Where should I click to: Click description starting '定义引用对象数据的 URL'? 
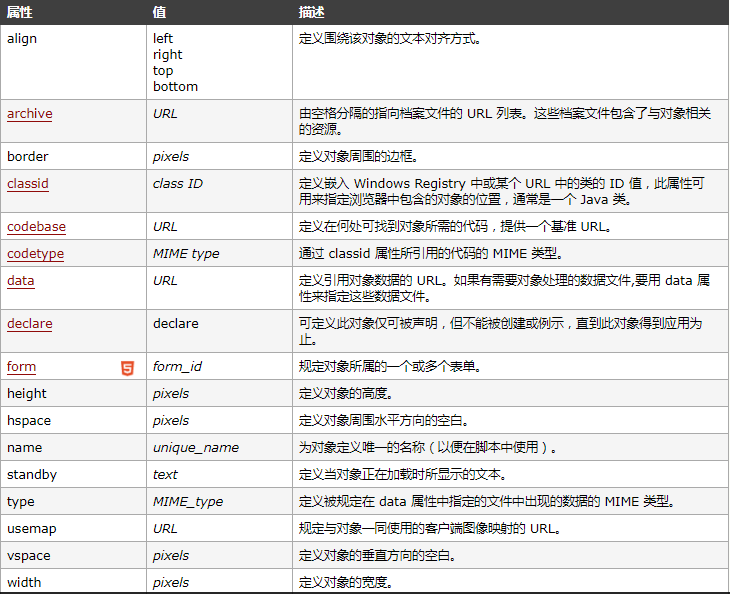pos(504,288)
